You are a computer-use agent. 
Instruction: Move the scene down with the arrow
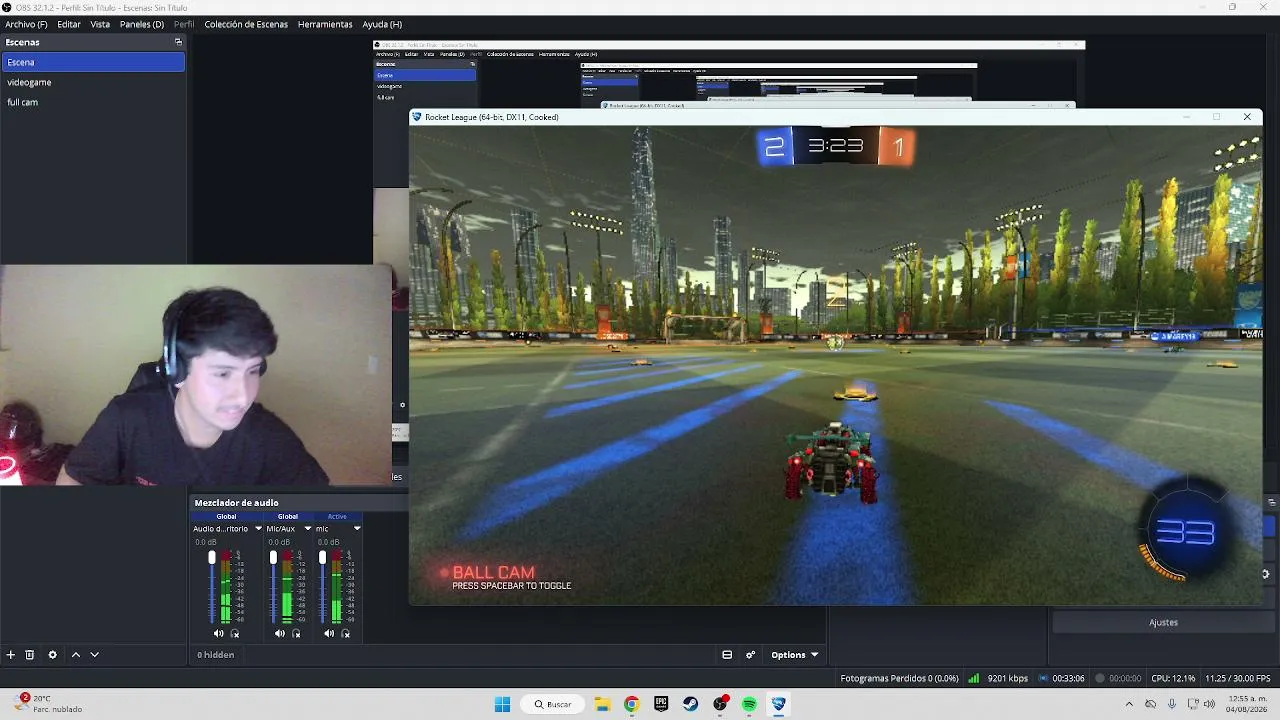[x=95, y=654]
